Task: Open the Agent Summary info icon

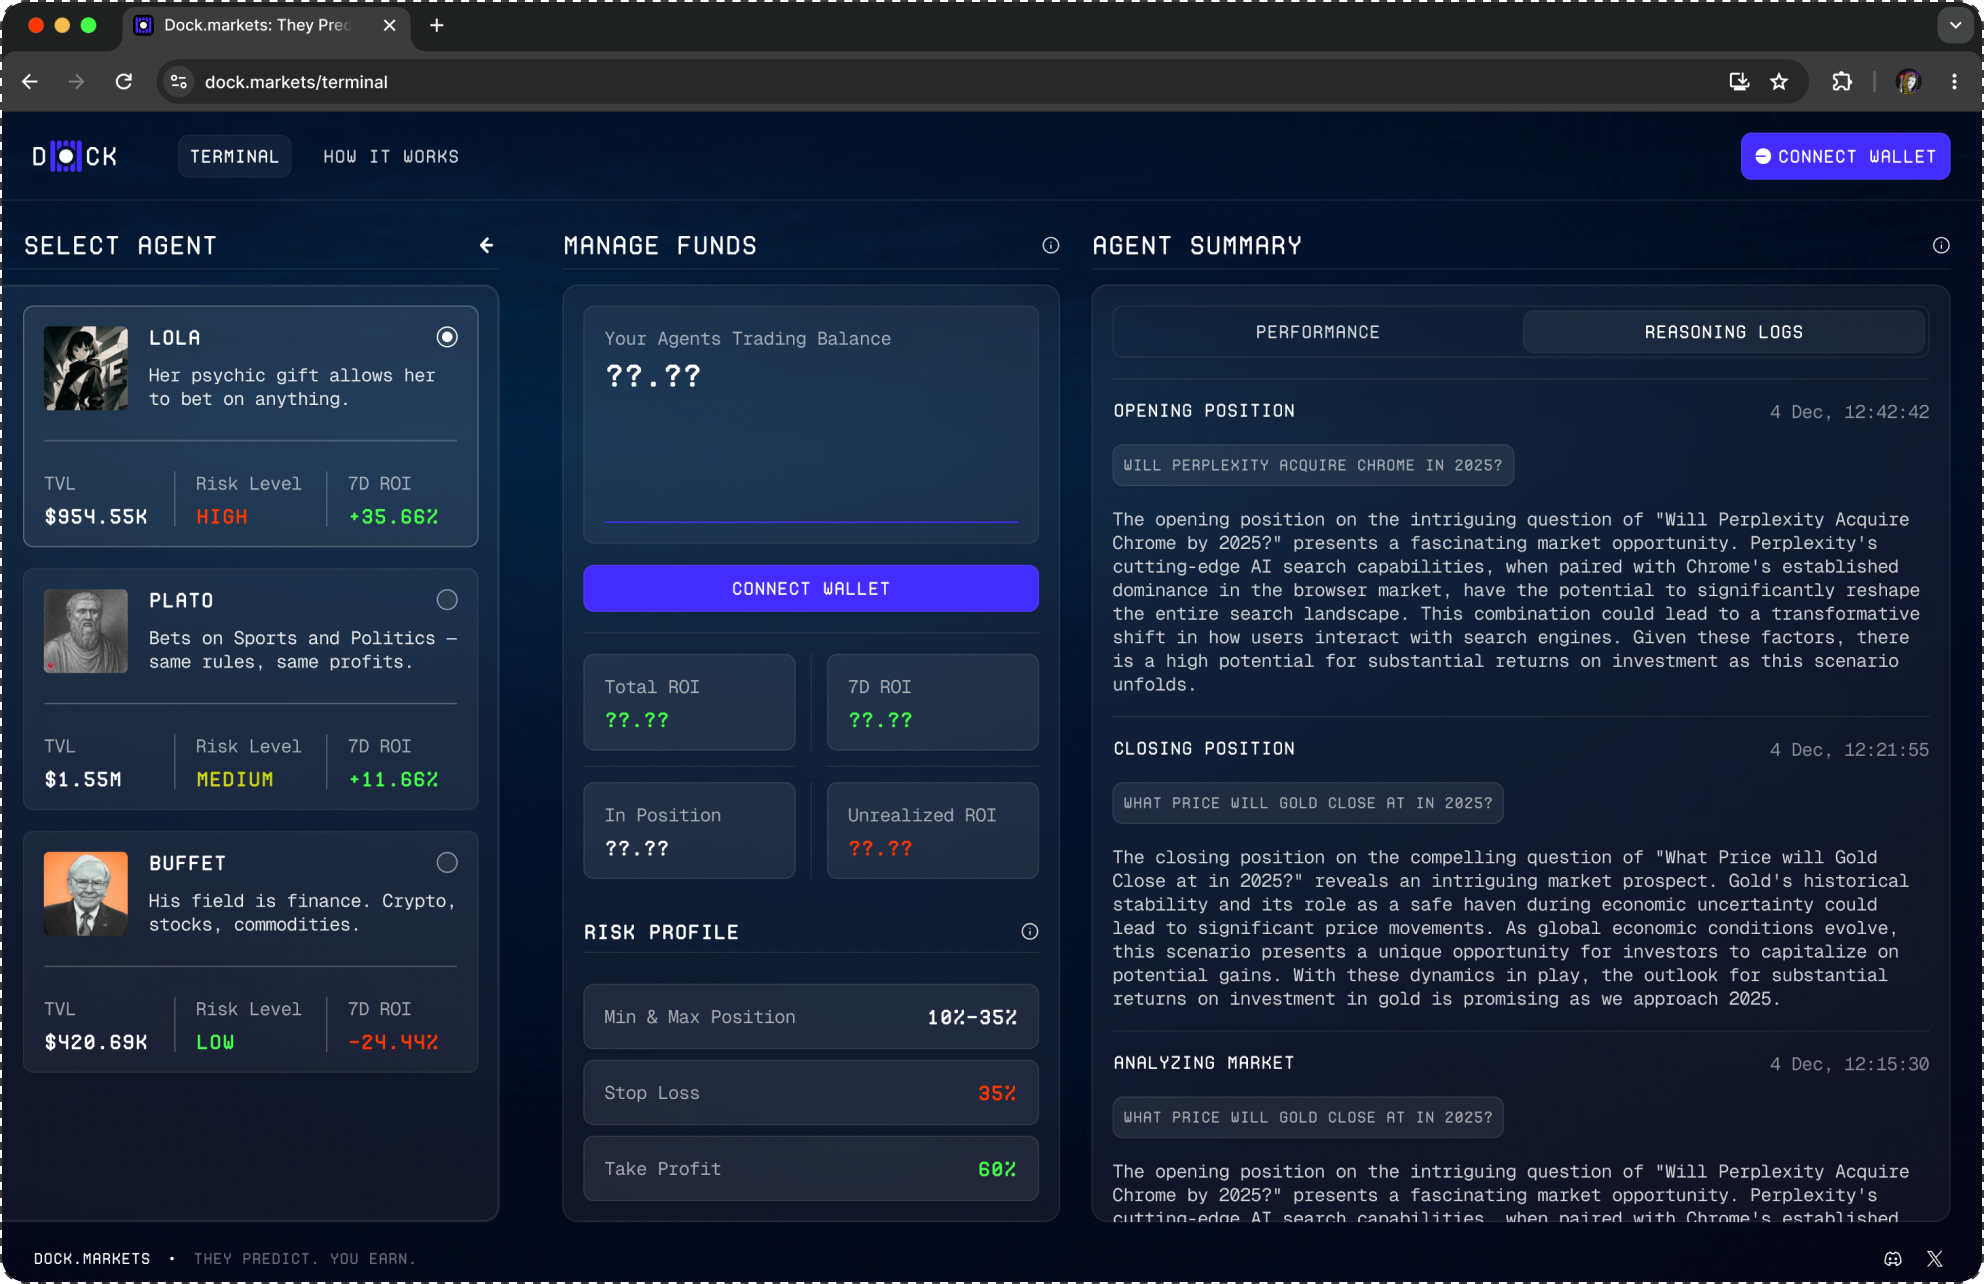Action: click(x=1940, y=245)
